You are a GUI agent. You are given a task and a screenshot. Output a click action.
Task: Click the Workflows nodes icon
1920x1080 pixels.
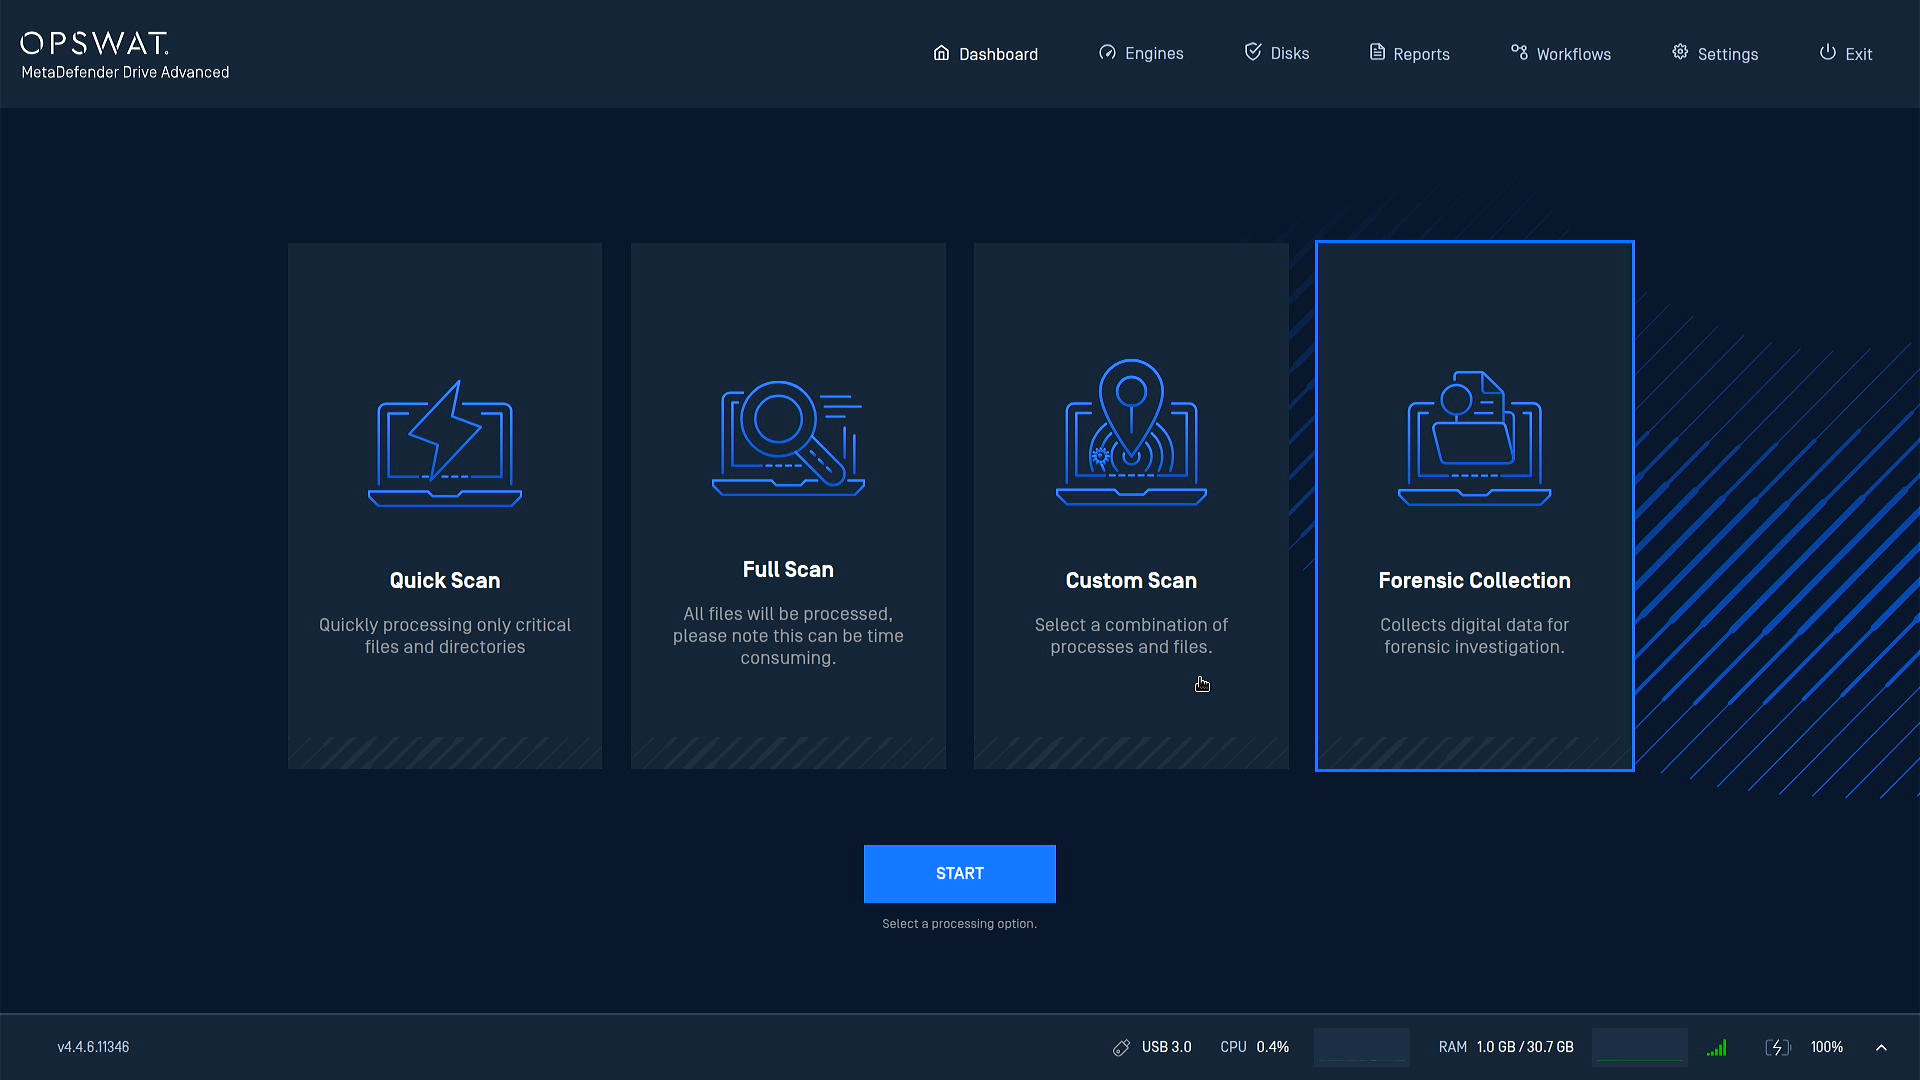[1519, 52]
